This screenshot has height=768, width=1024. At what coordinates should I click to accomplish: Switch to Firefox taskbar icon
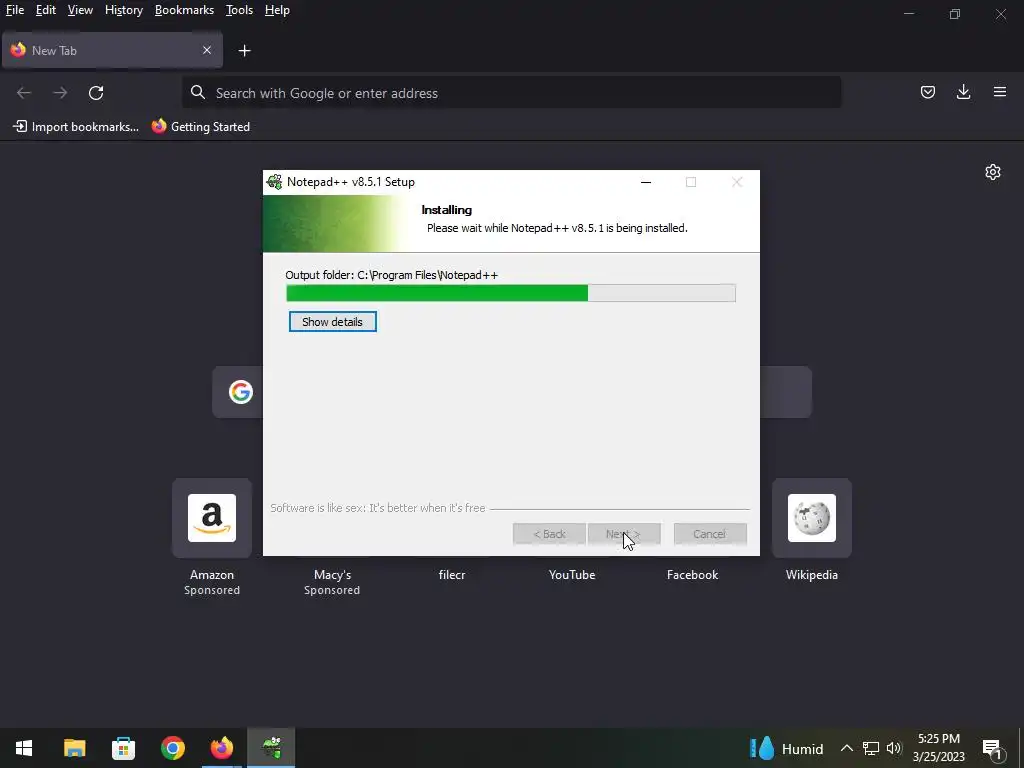[x=221, y=748]
